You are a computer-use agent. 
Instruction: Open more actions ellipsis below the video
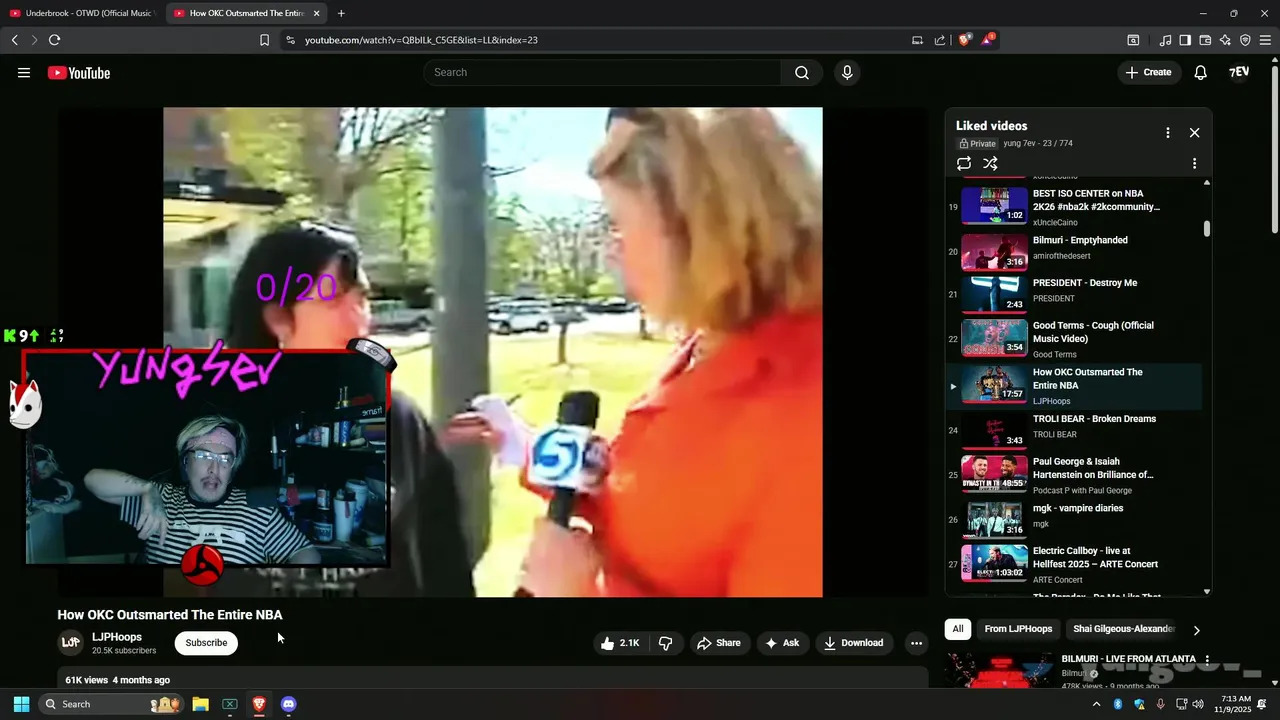pyautogui.click(x=915, y=643)
